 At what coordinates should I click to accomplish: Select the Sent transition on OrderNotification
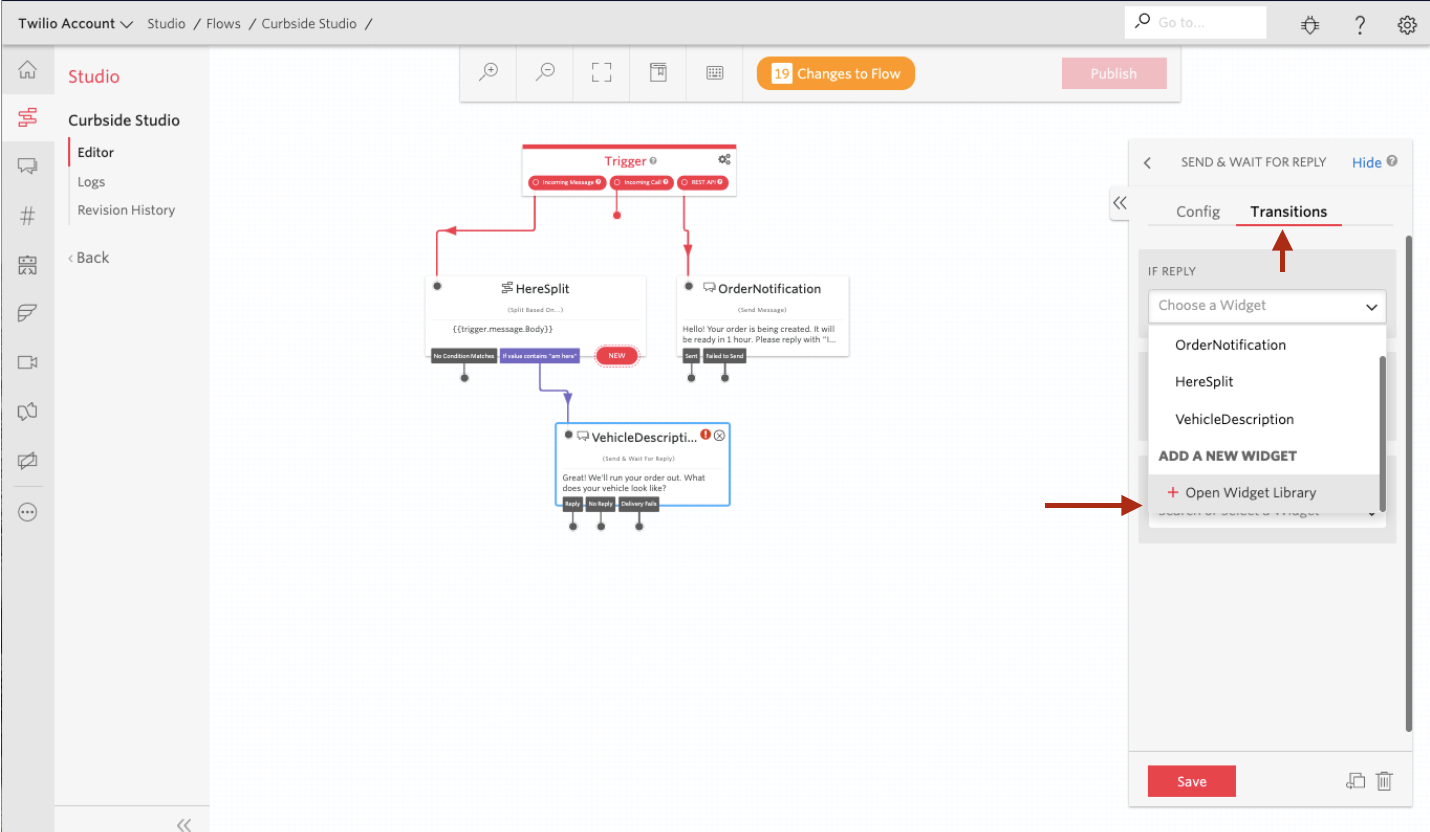click(691, 355)
